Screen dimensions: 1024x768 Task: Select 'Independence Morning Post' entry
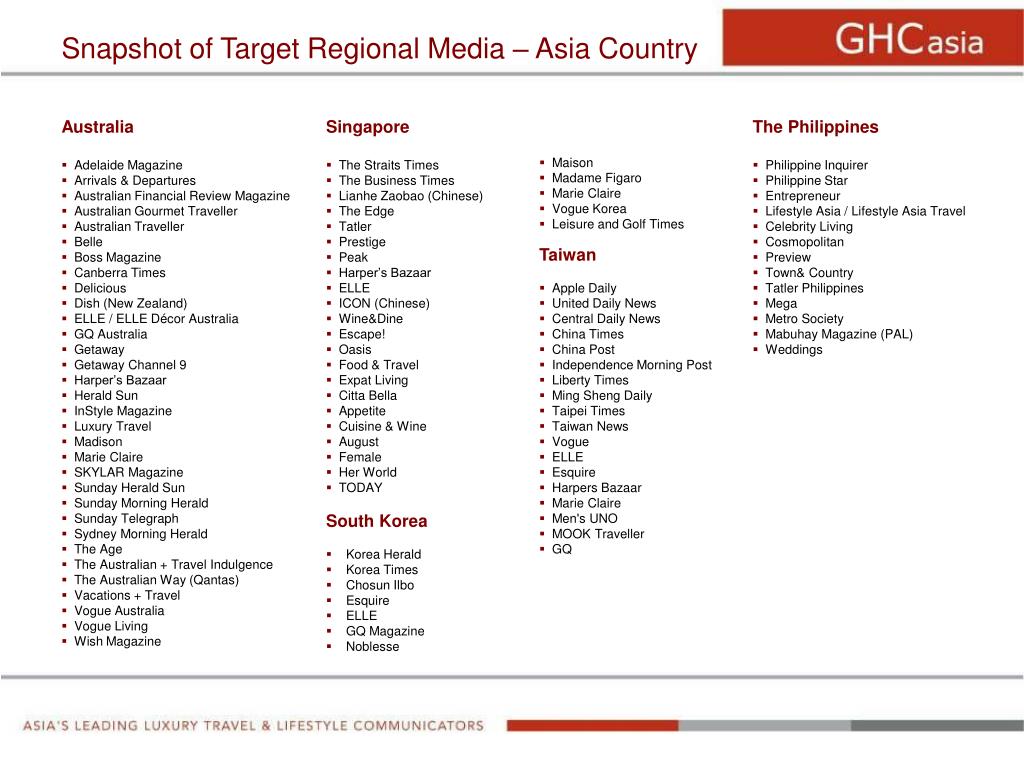[x=632, y=364]
